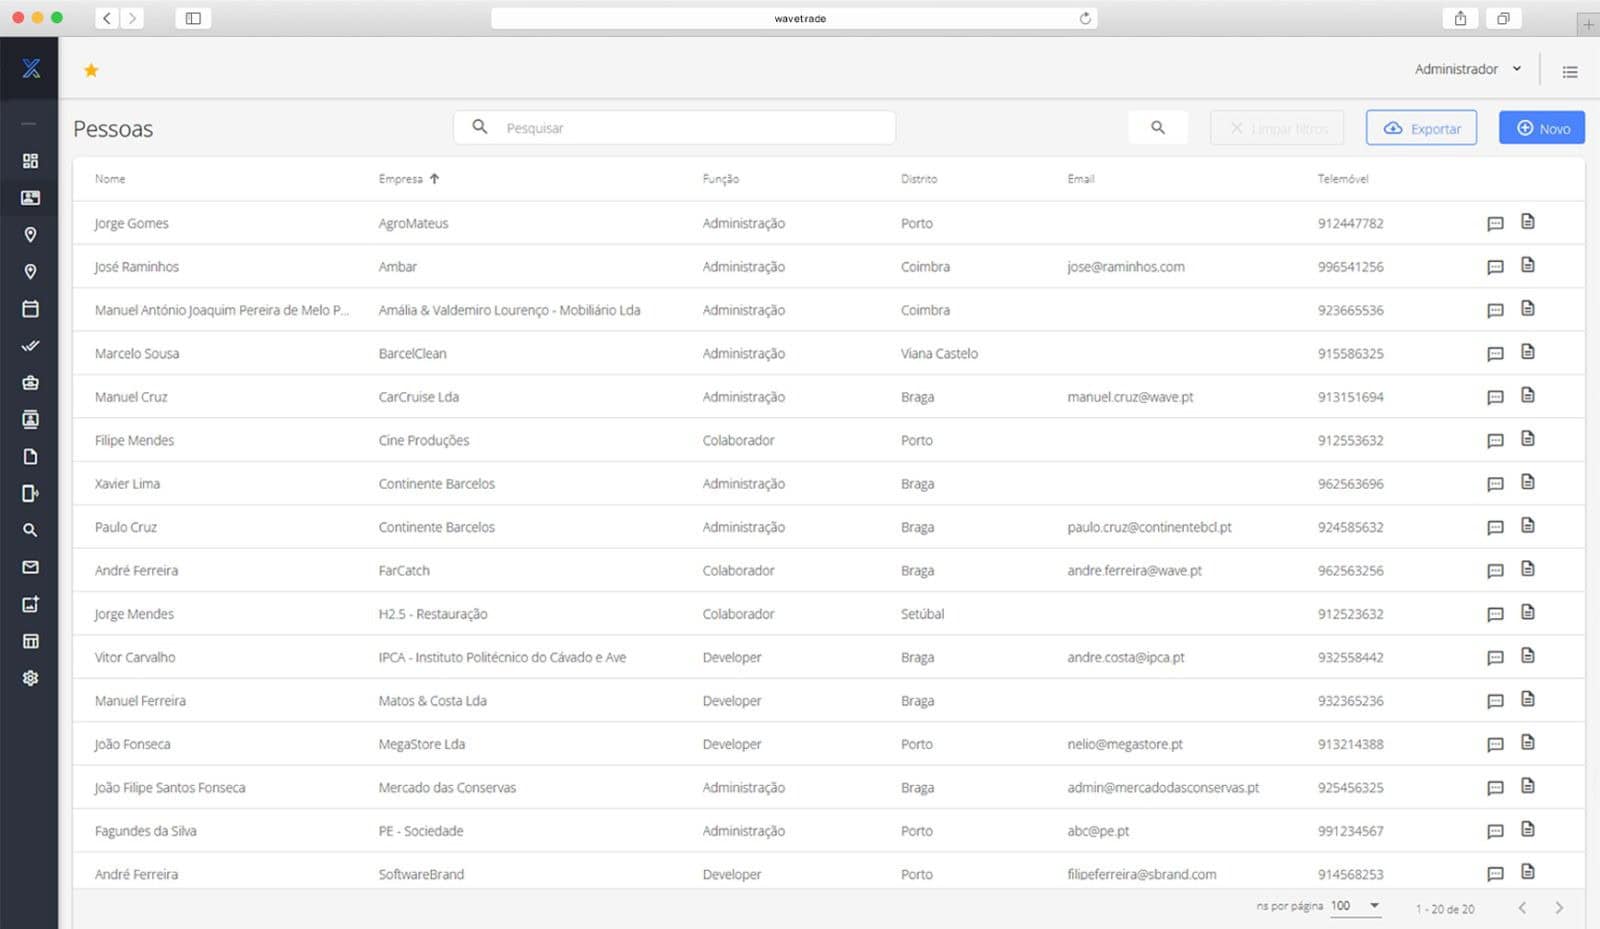Open message icon for Filipe Mendes row
The width and height of the screenshot is (1600, 929).
click(x=1495, y=441)
